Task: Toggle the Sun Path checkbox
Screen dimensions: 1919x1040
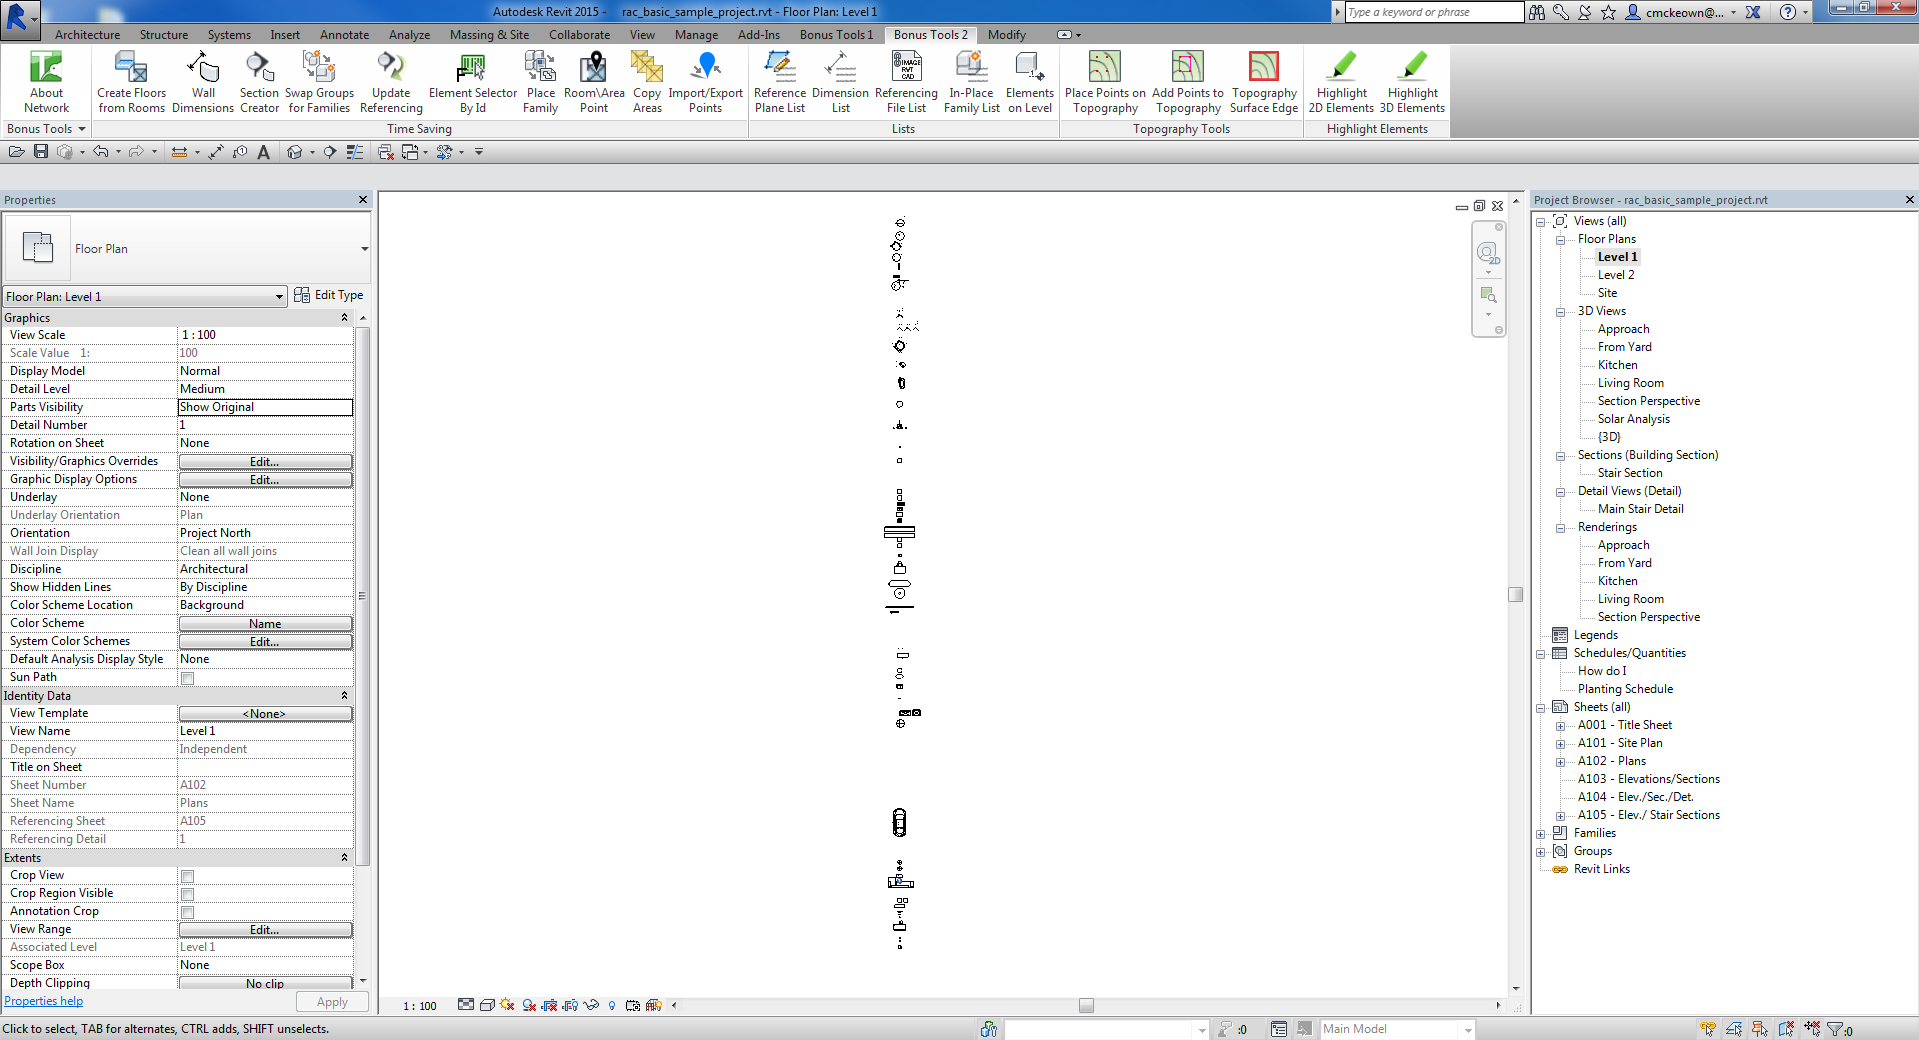Action: (187, 678)
